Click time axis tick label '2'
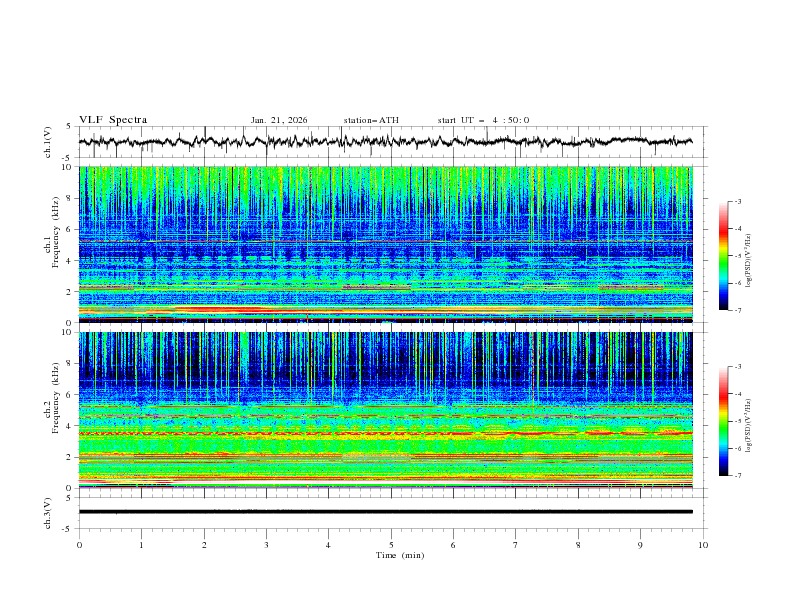Image resolution: width=792 pixels, height=612 pixels. [x=204, y=545]
